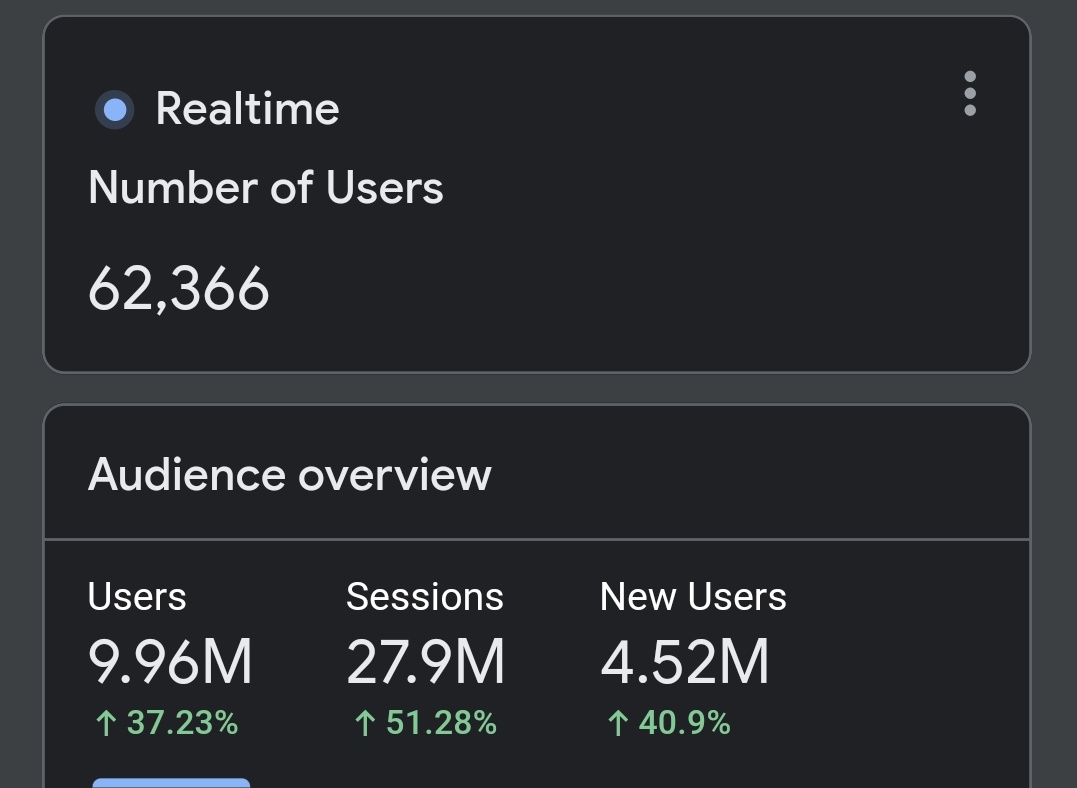Image resolution: width=1077 pixels, height=788 pixels.
Task: Click the 40.9% new users change
Action: point(668,723)
